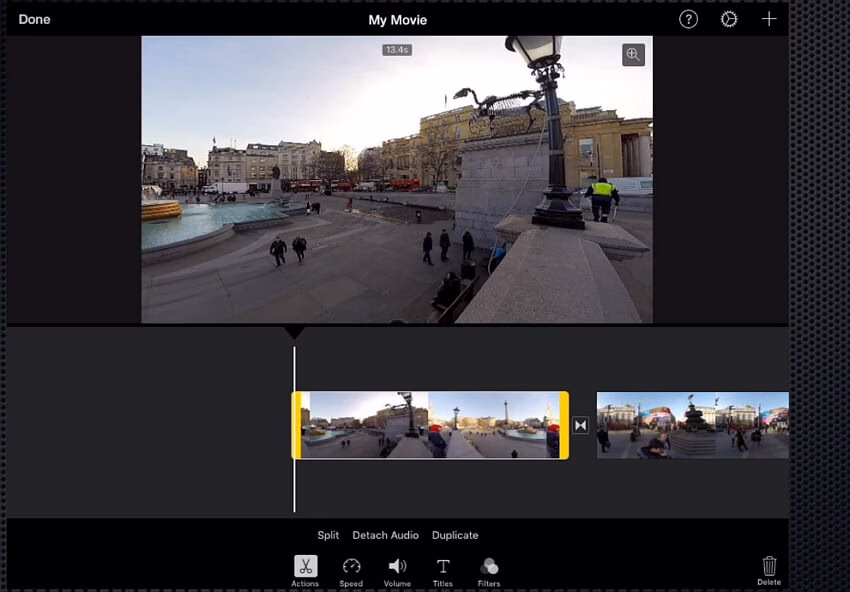Tap the video preview viewer

coord(397,179)
